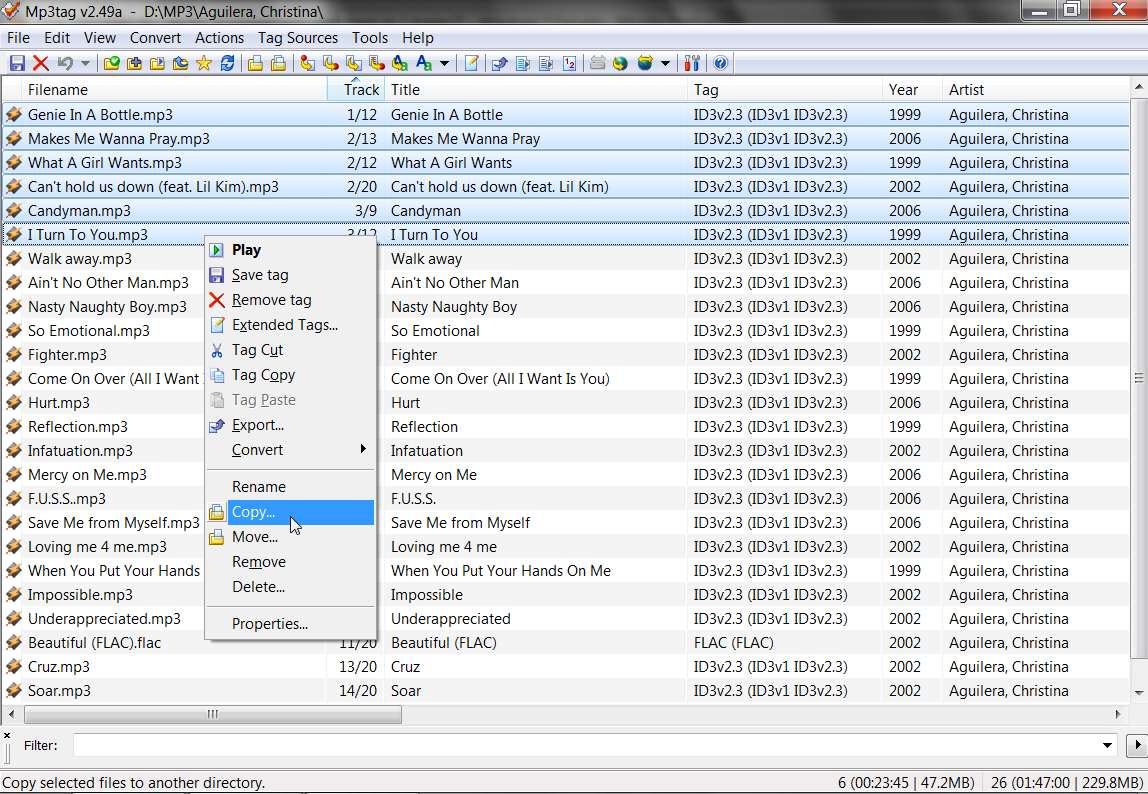Open the View menu
The height and width of the screenshot is (794, 1148).
(x=100, y=38)
